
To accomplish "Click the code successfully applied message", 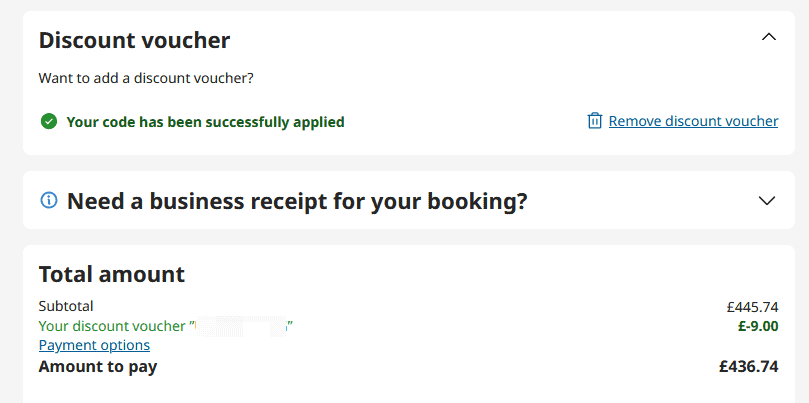I will (x=205, y=122).
